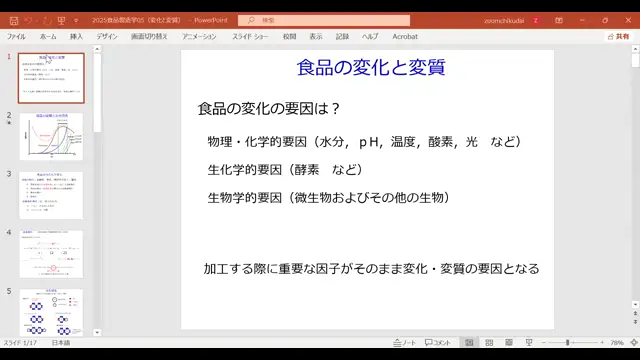This screenshot has height=360, width=640.
Task: Go to next slide using double-arrow button
Action: pyautogui.click(x=635, y=322)
